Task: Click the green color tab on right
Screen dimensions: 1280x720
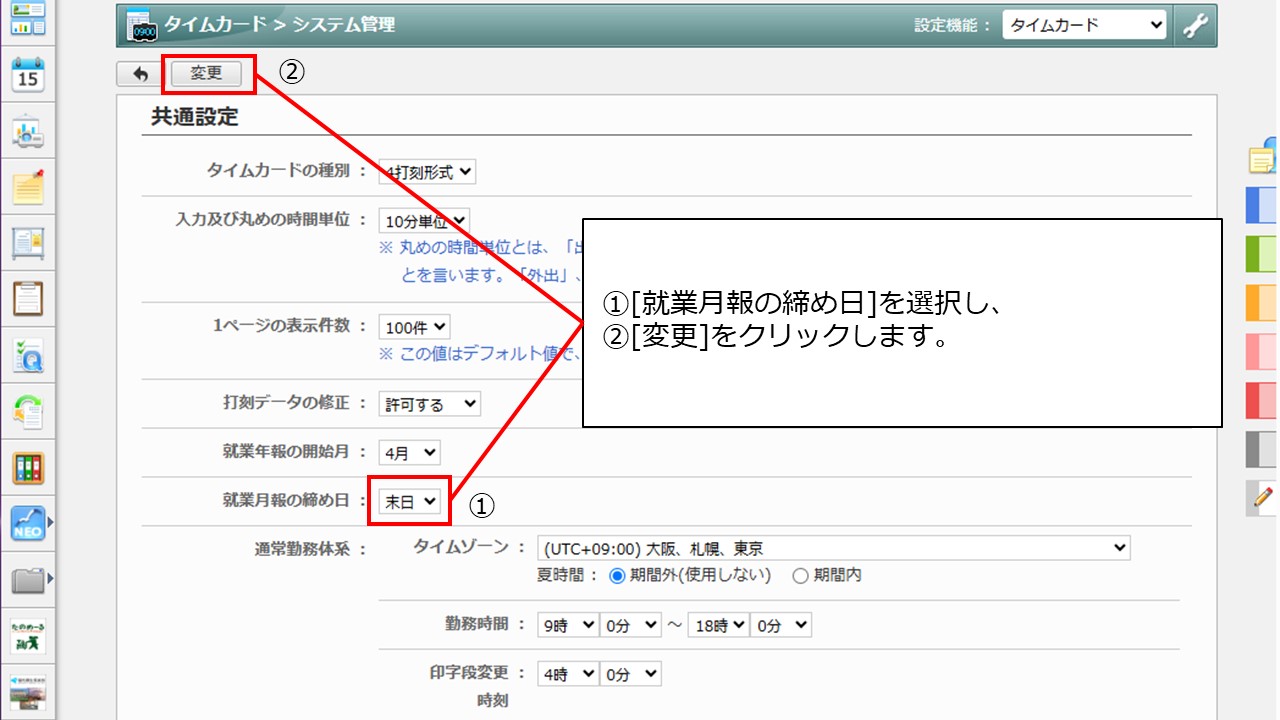Action: 1261,254
